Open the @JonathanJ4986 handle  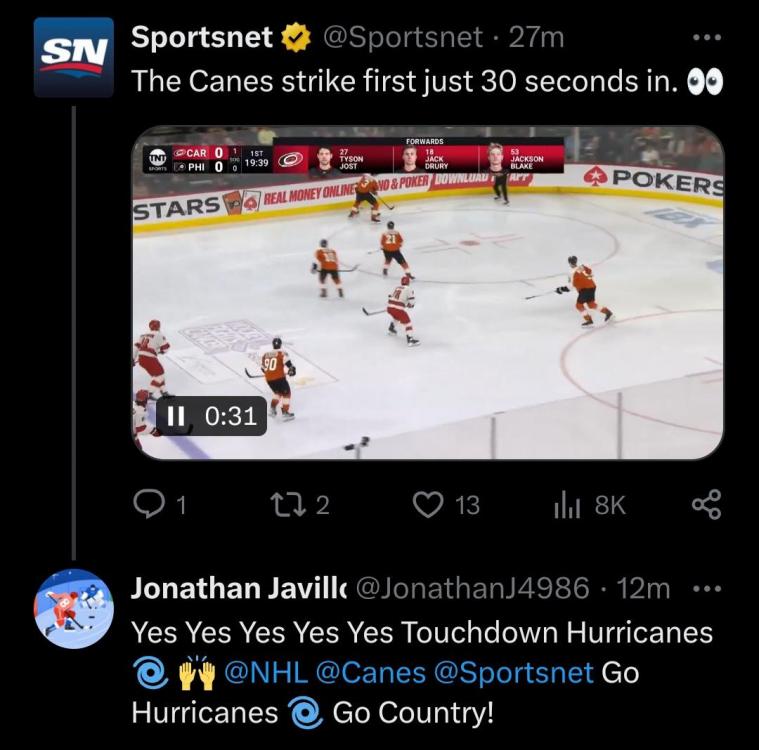click(x=472, y=588)
